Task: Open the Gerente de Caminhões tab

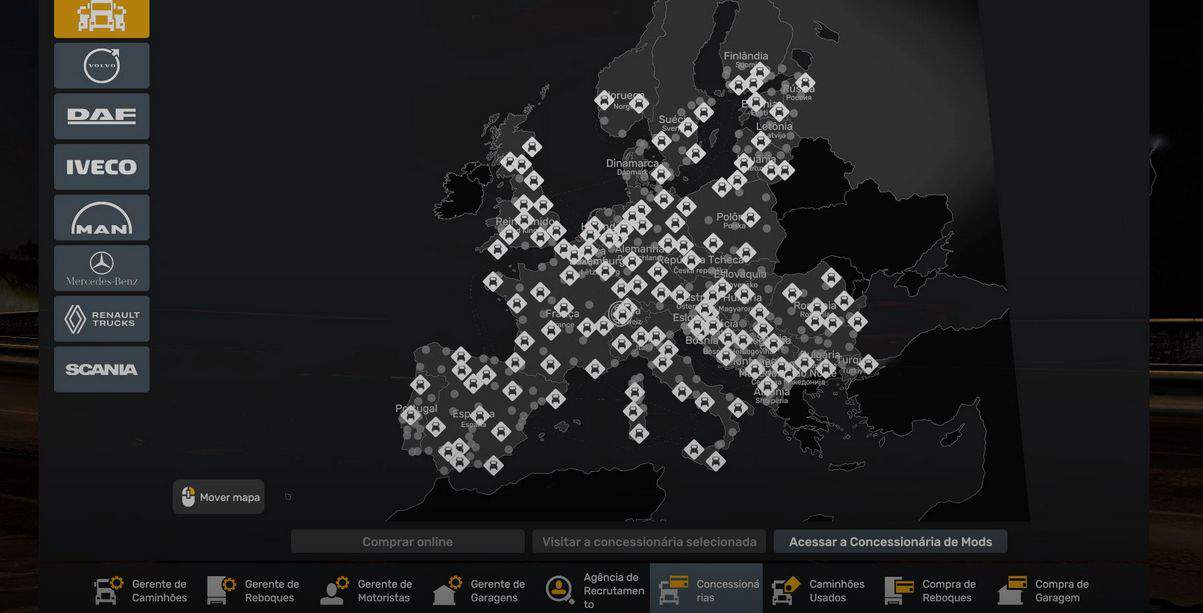Action: pyautogui.click(x=141, y=590)
